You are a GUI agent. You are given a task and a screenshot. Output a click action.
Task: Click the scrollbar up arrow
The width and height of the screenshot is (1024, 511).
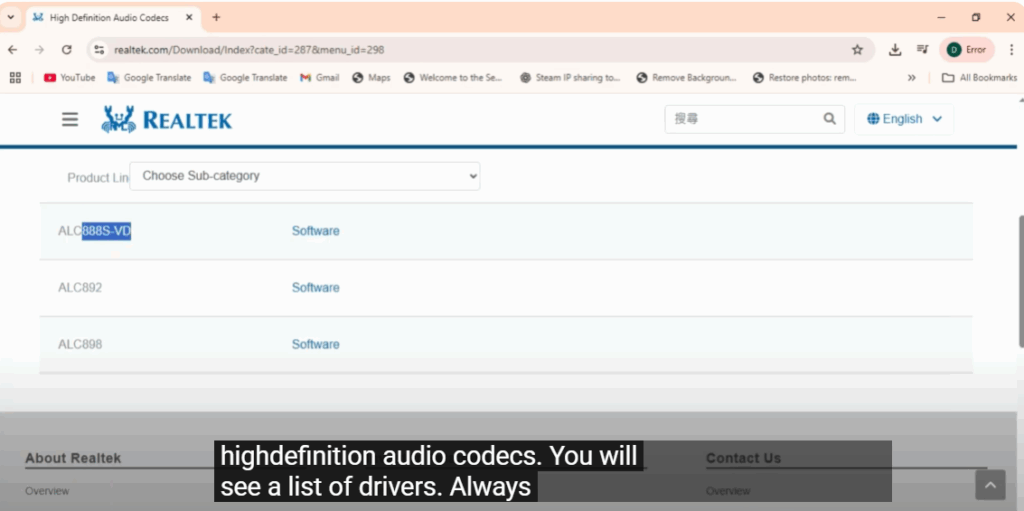pos(1021,100)
